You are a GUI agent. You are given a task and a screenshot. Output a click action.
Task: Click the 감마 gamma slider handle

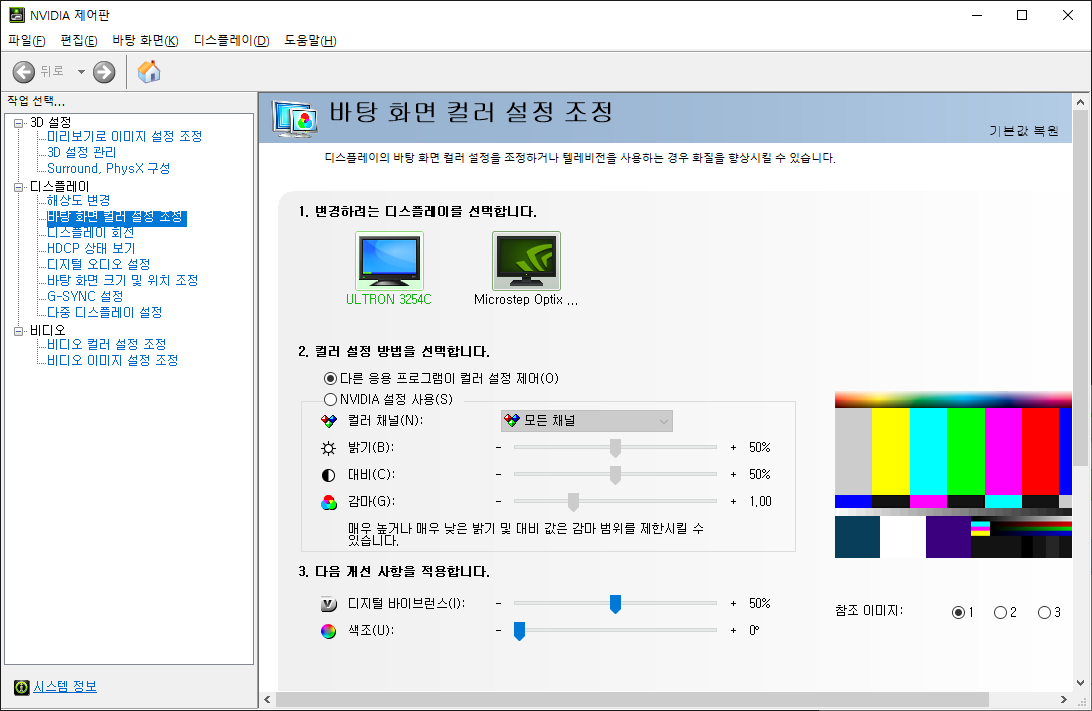573,502
